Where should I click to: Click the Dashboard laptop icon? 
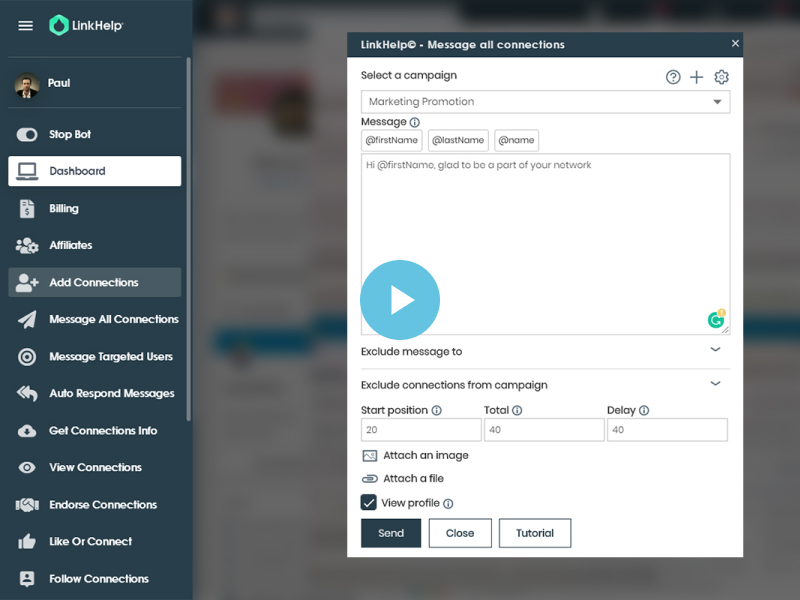[x=27, y=171]
